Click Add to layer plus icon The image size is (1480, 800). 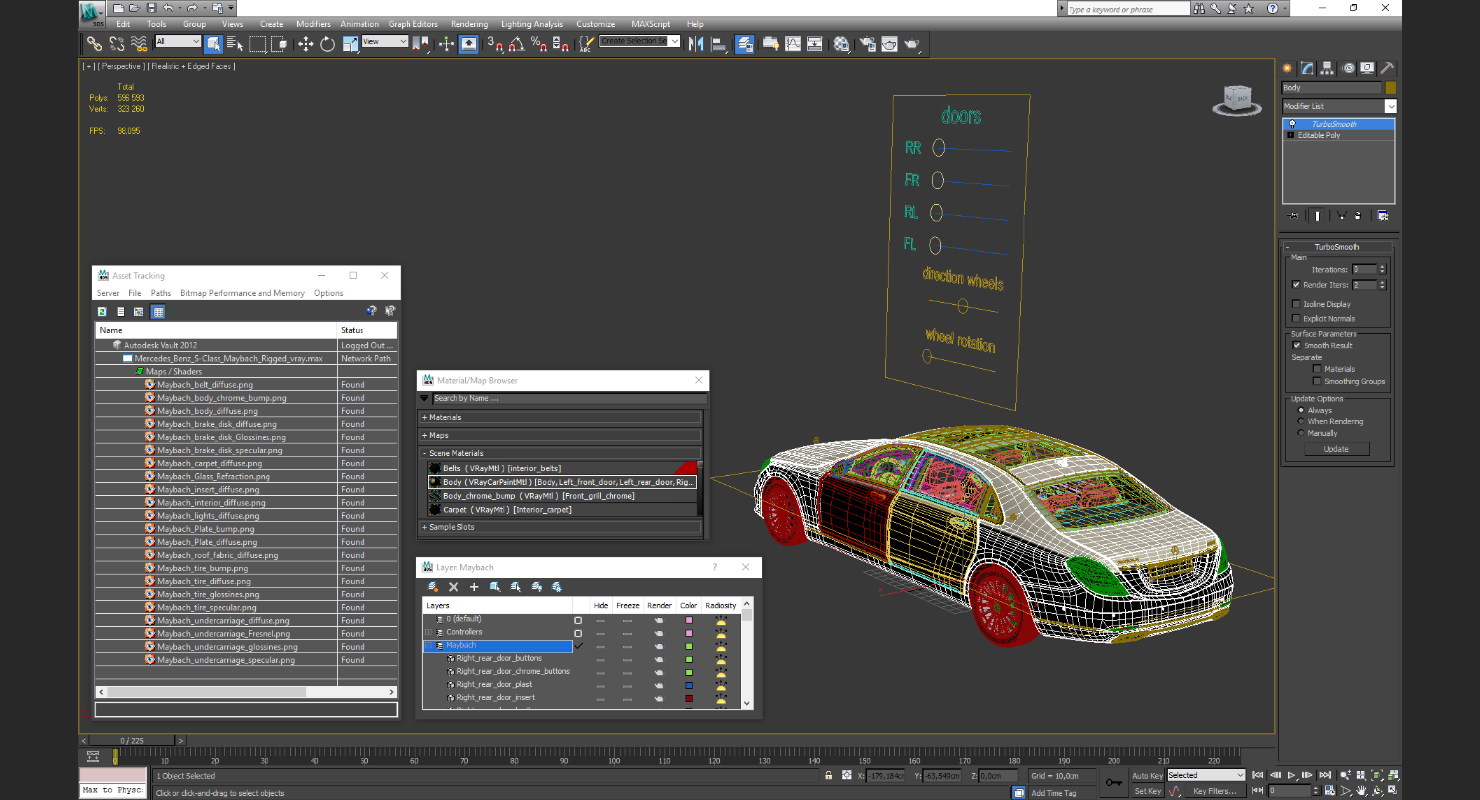point(474,587)
